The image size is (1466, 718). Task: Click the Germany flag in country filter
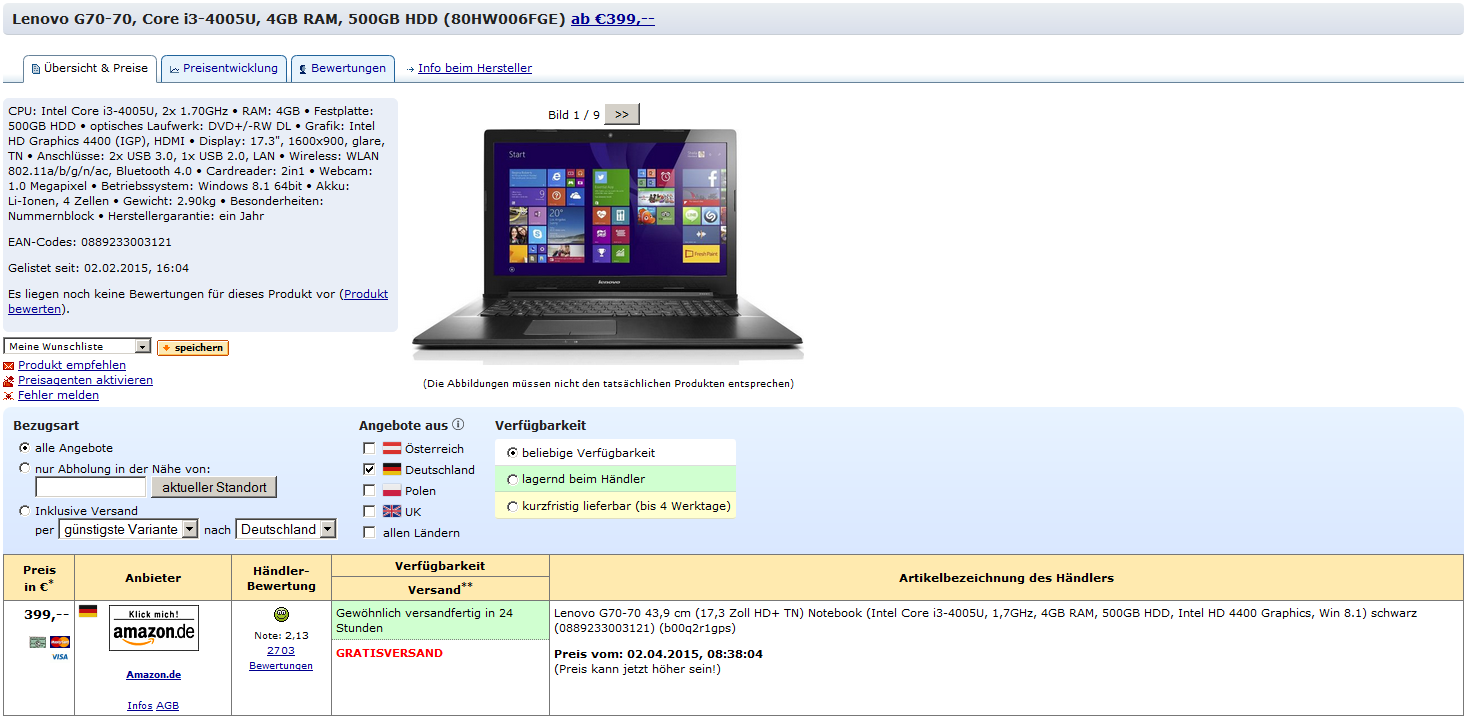[392, 470]
